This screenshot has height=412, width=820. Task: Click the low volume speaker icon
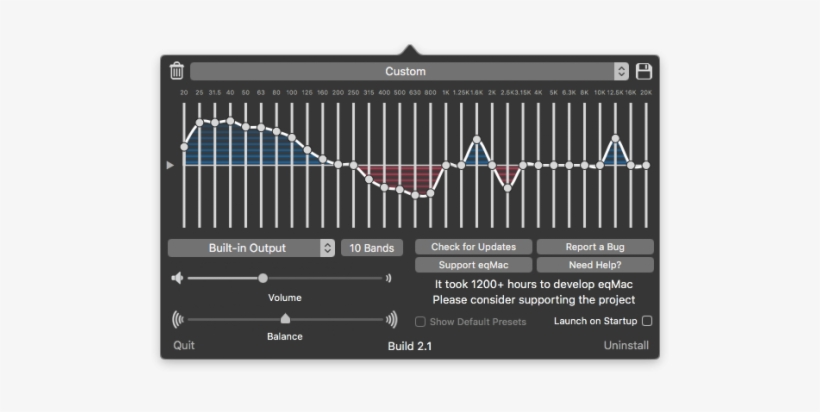point(177,278)
